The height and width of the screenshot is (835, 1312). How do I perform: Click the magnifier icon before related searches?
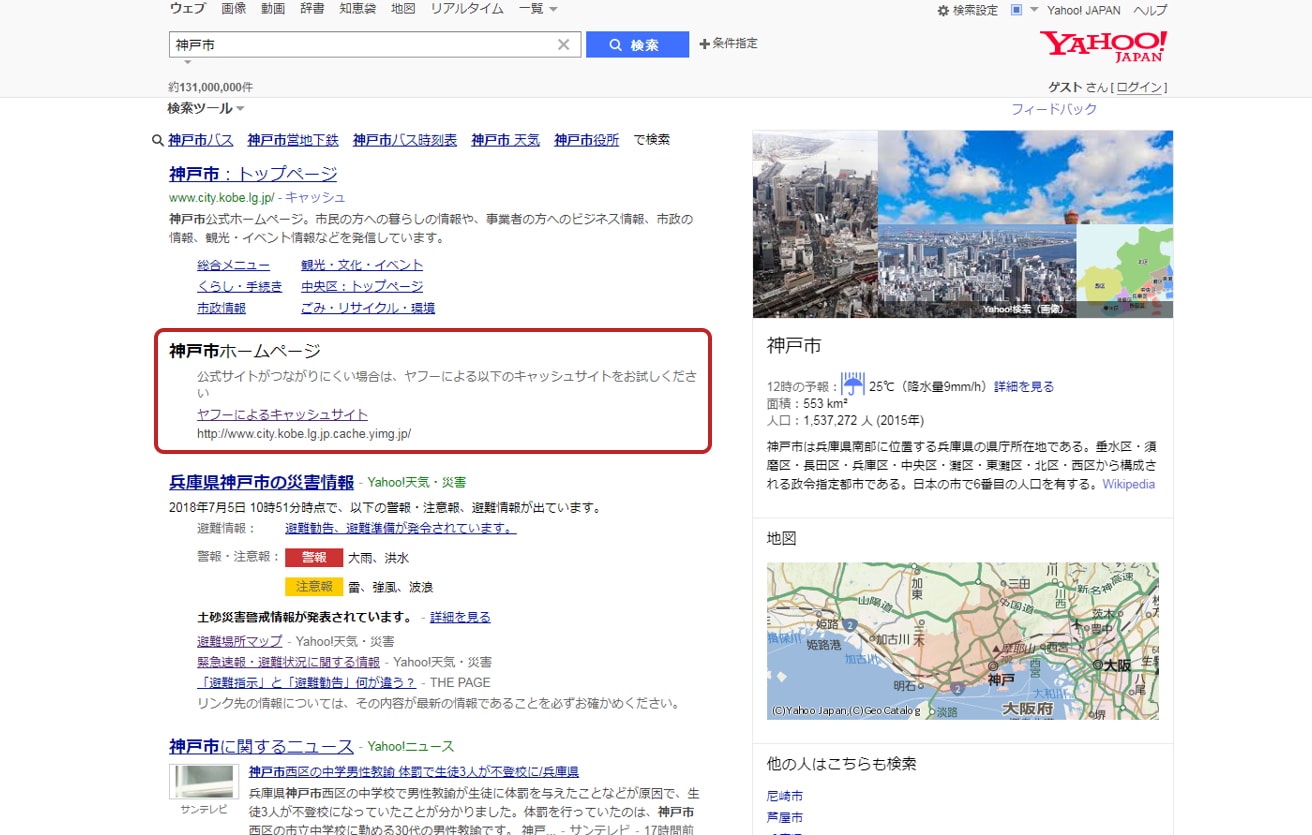[158, 141]
